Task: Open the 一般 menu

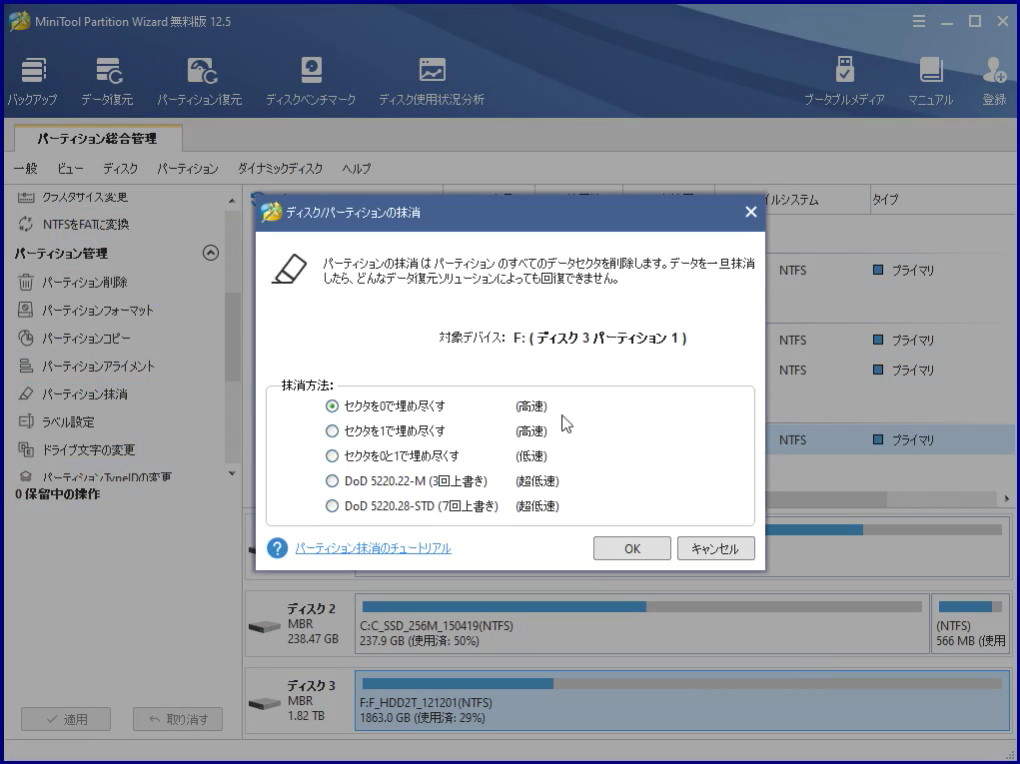Action: coord(25,169)
